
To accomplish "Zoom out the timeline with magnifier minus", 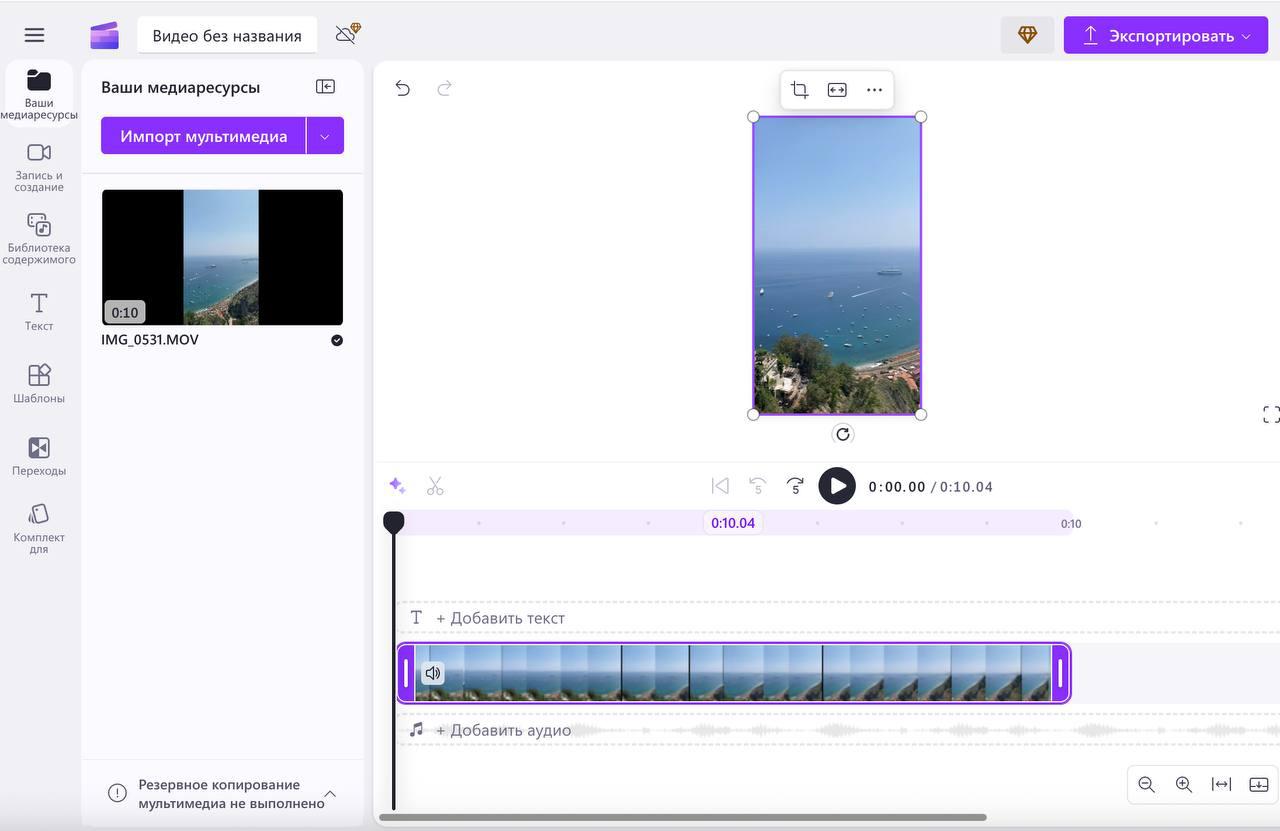I will 1147,785.
